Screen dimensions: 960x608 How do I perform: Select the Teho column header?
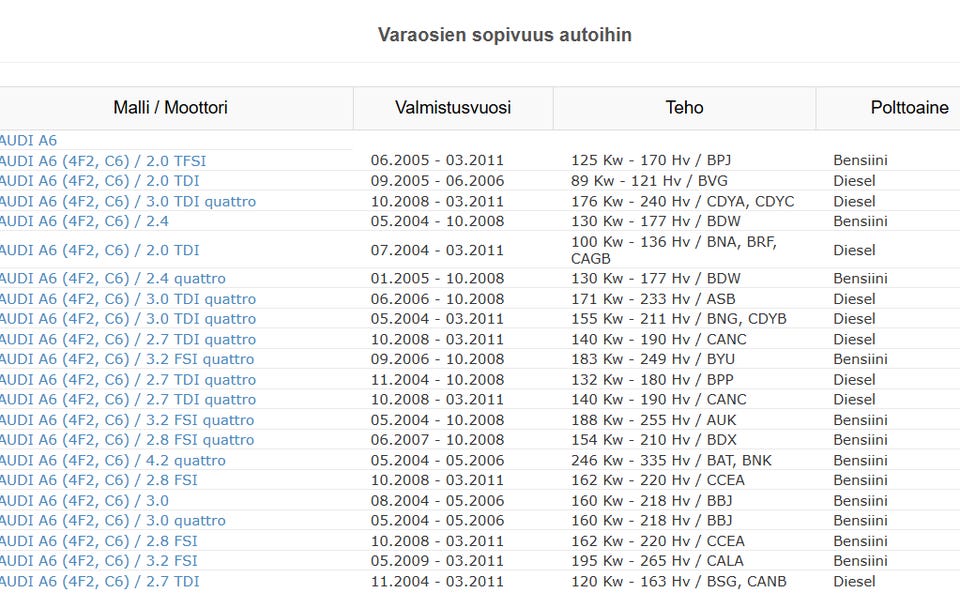(684, 108)
